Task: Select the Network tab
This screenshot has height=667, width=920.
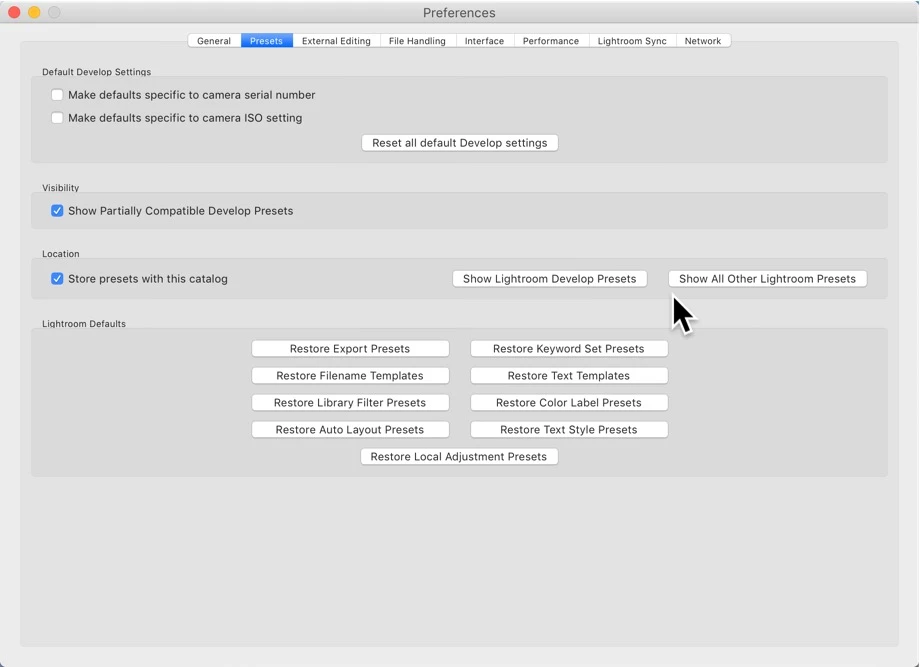Action: (x=703, y=41)
